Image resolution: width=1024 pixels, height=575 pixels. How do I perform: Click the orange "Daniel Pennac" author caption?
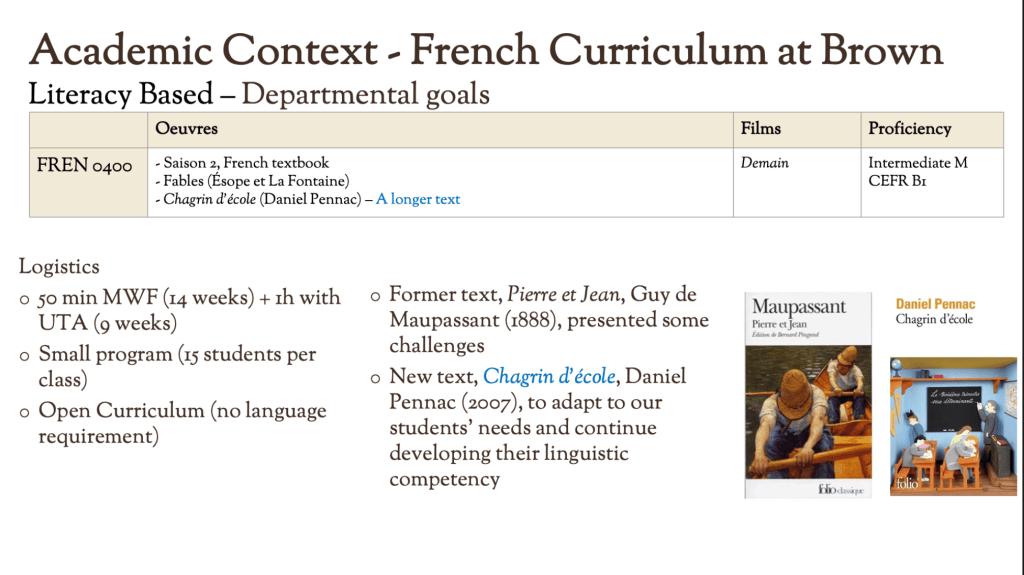tap(935, 304)
